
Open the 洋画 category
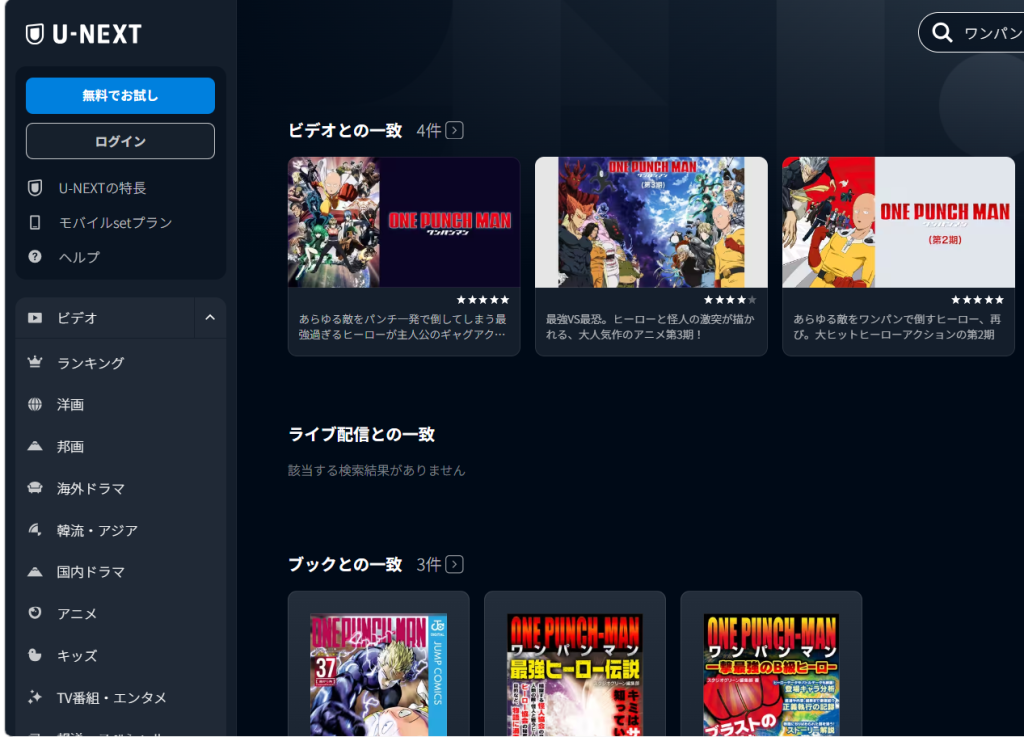[71, 405]
